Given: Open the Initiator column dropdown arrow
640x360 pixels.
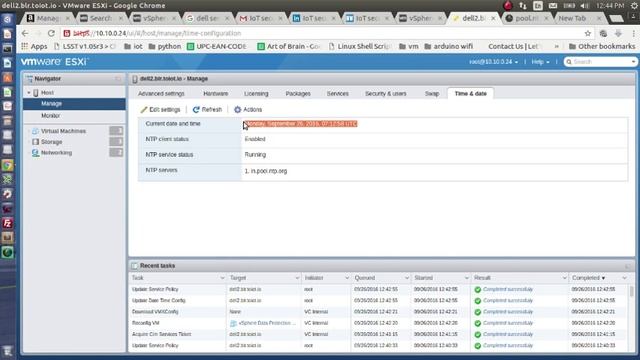Looking at the screenshot, I should click(347, 278).
